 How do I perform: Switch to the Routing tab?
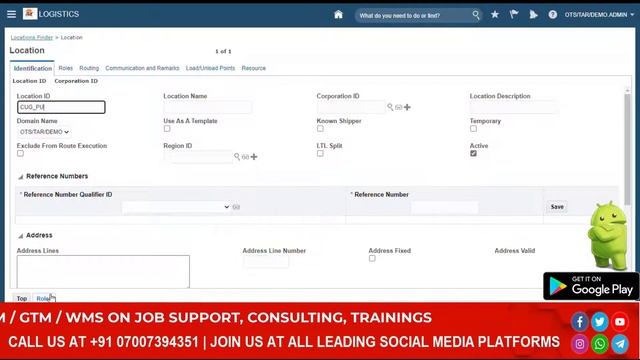[x=89, y=68]
